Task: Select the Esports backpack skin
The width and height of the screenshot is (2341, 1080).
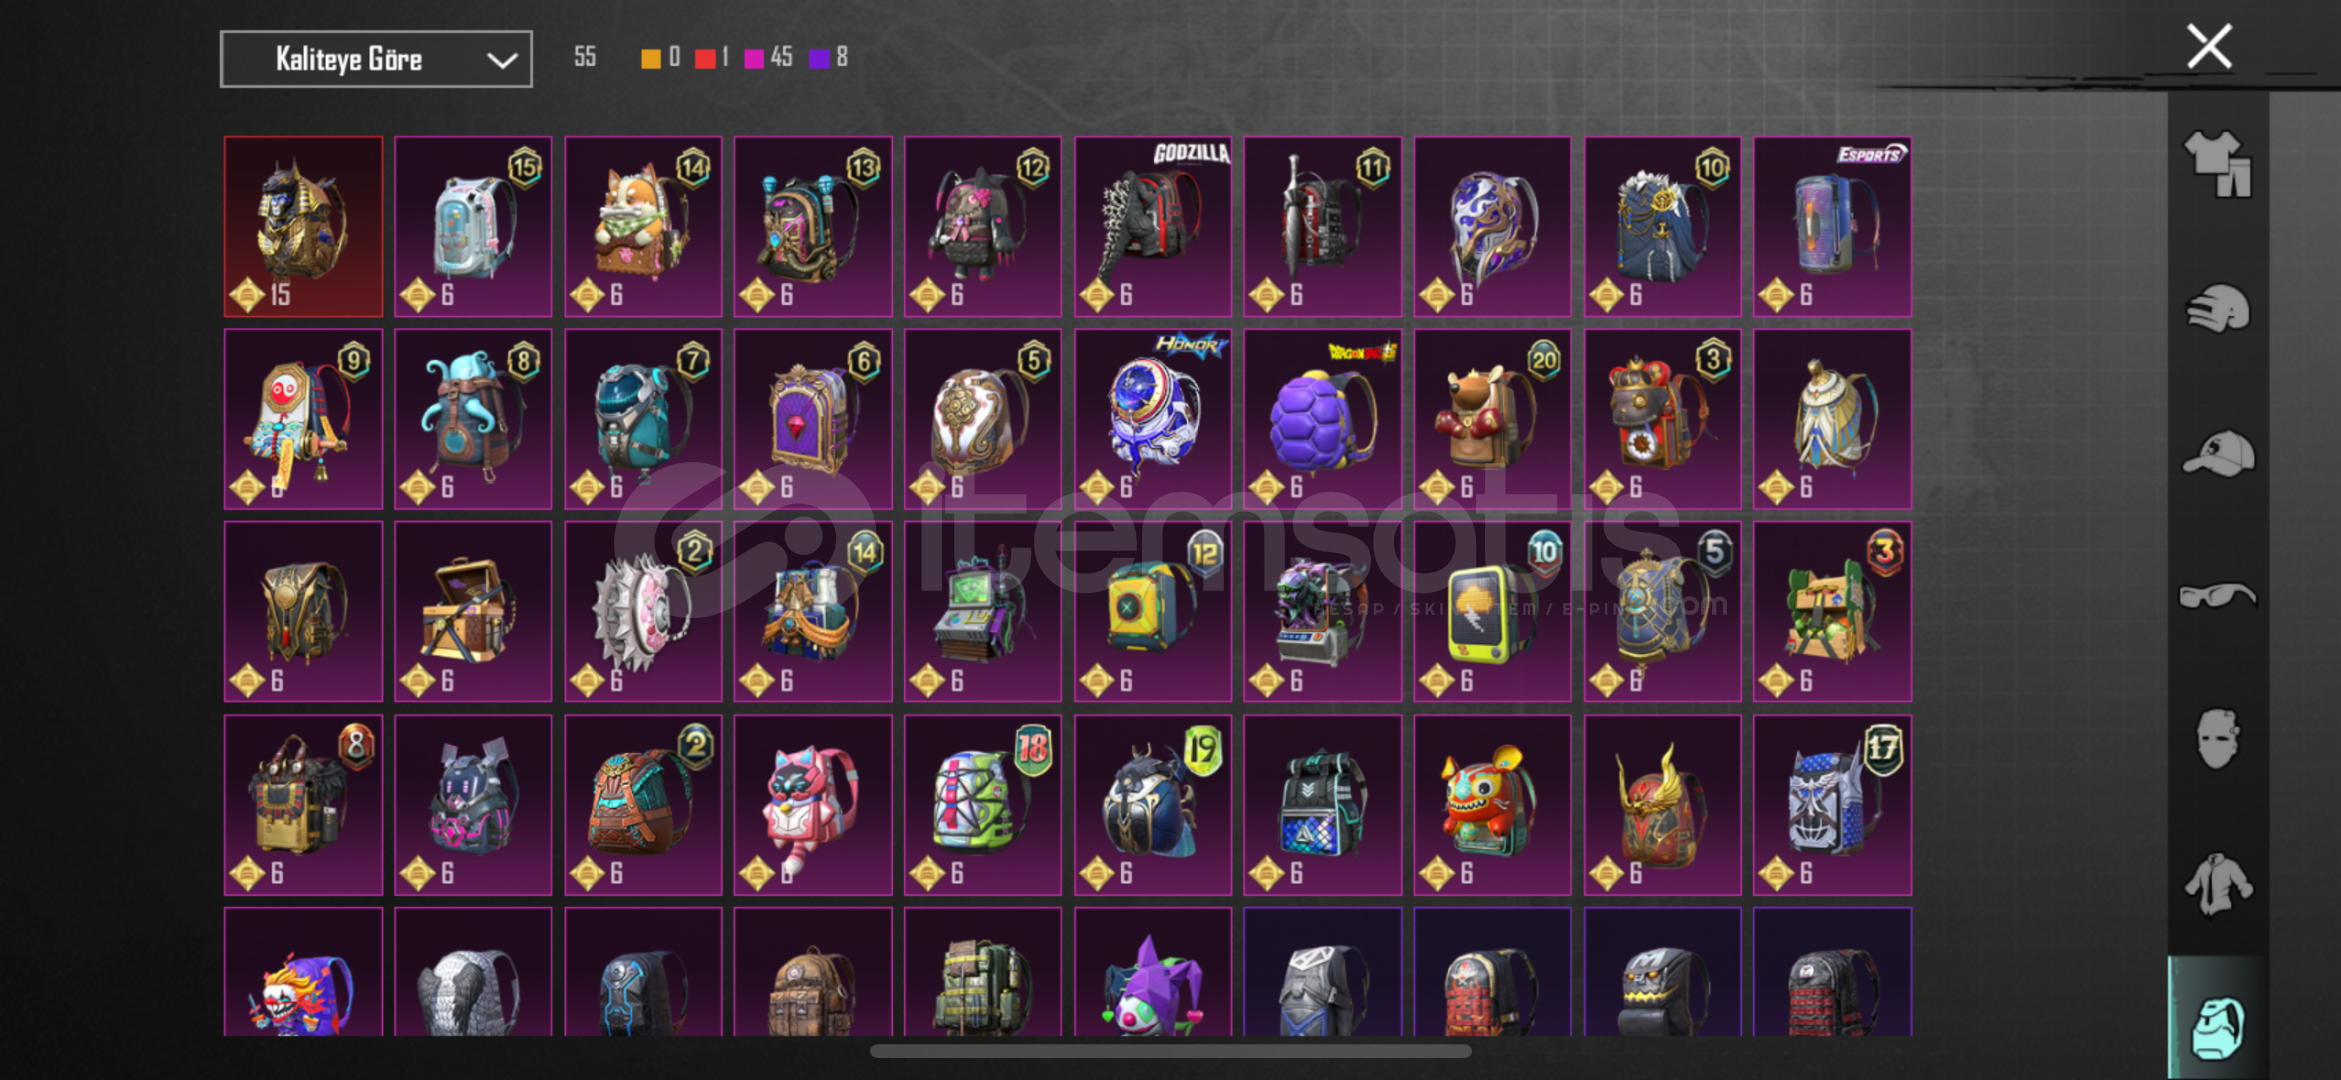Action: click(x=1832, y=227)
